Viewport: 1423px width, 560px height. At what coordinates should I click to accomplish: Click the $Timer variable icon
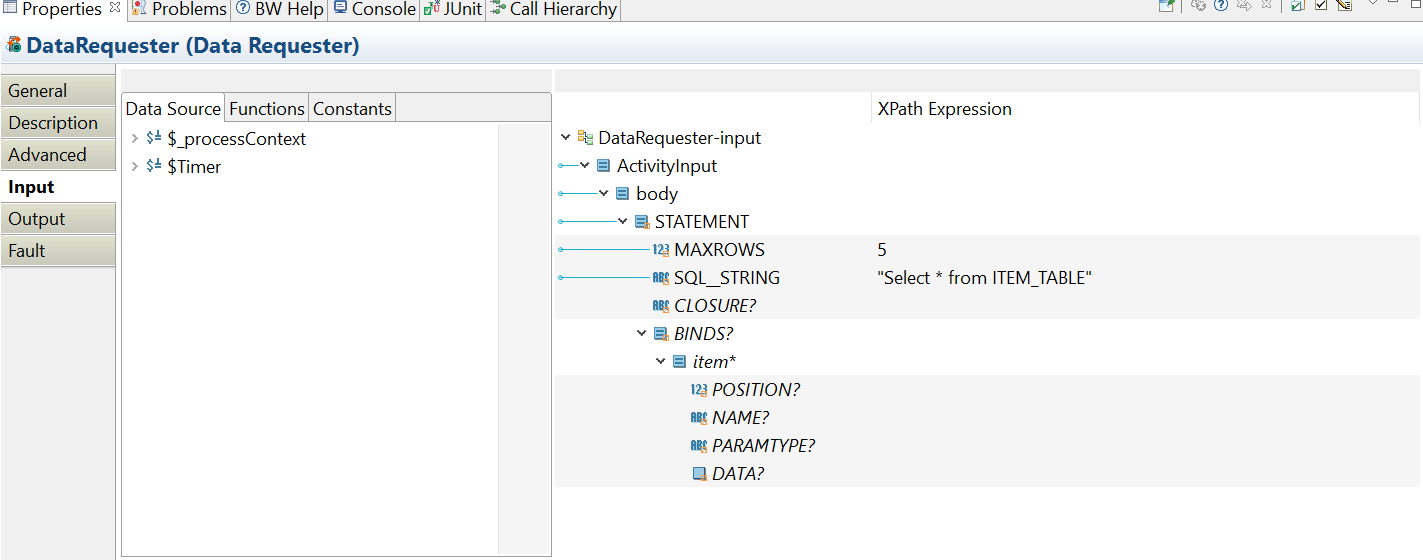point(154,167)
